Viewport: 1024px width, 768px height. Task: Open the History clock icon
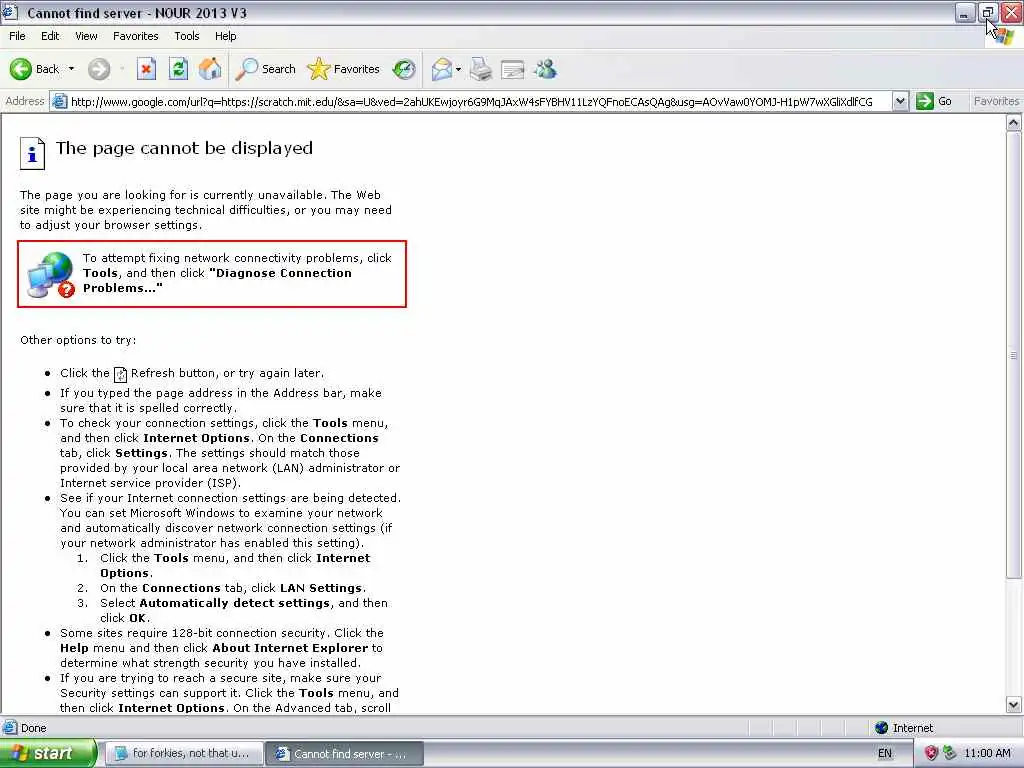click(404, 69)
